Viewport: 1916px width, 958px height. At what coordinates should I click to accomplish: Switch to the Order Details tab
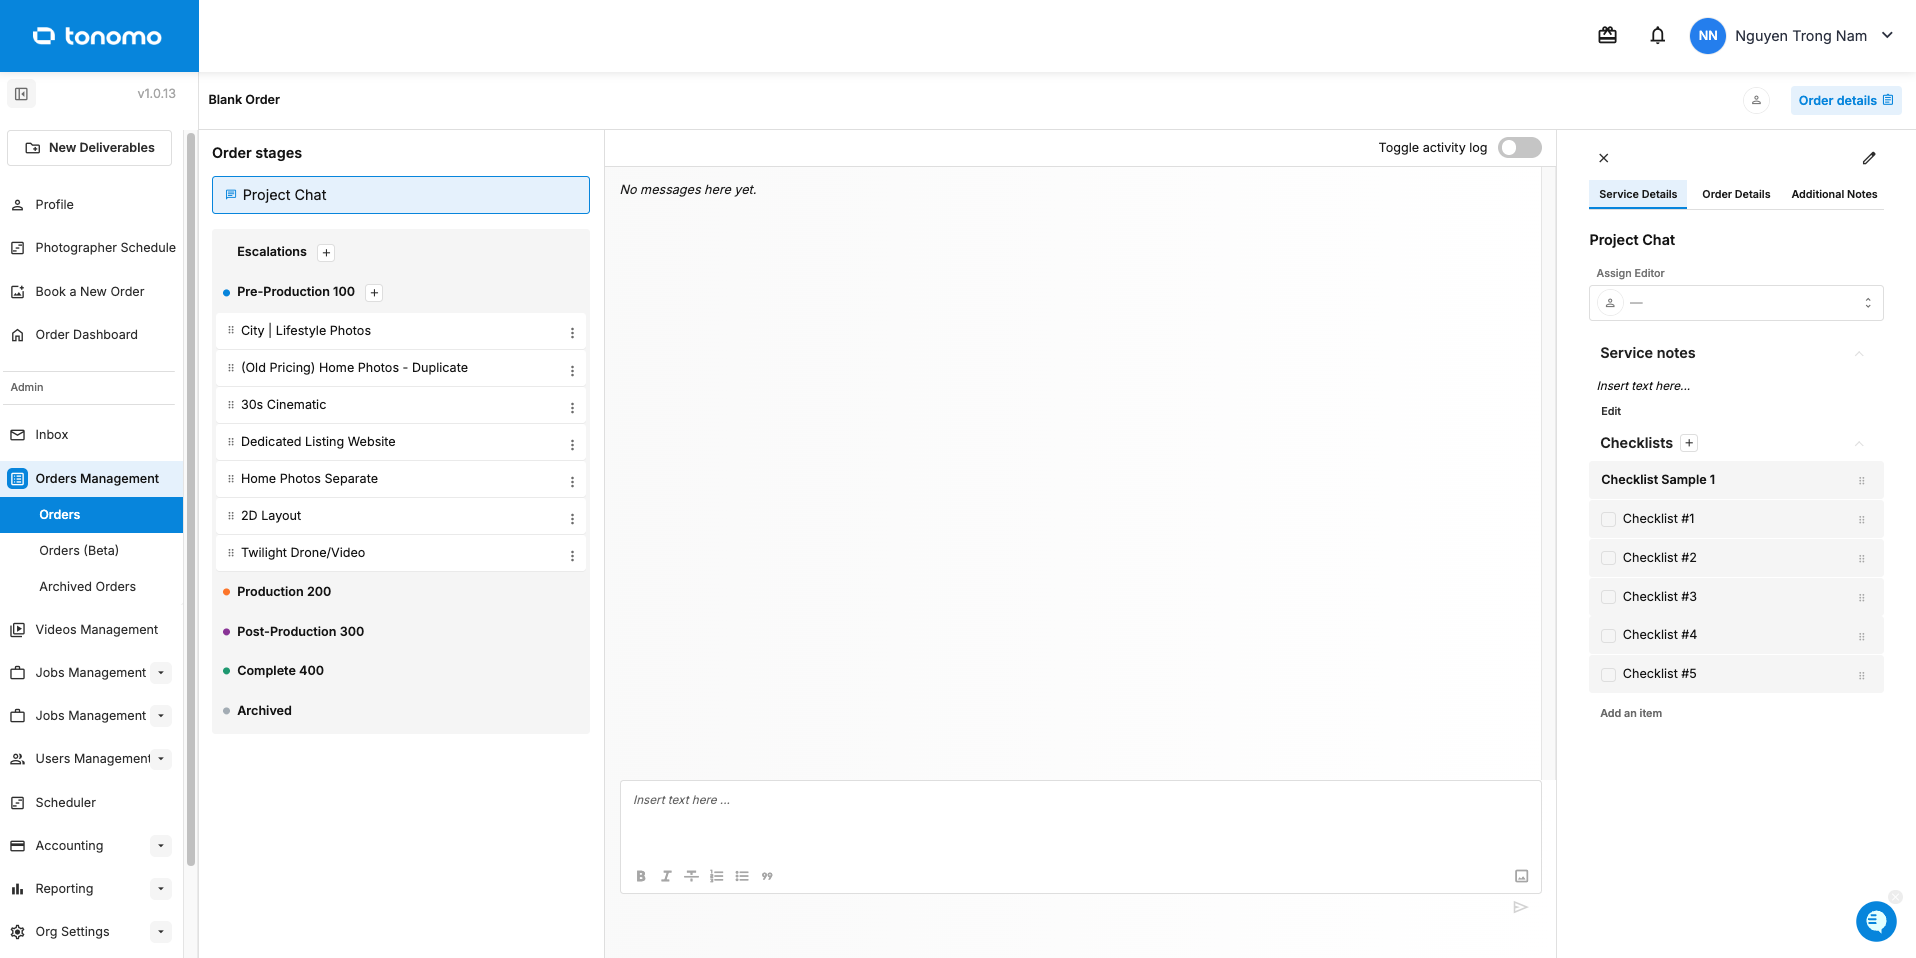click(x=1736, y=194)
